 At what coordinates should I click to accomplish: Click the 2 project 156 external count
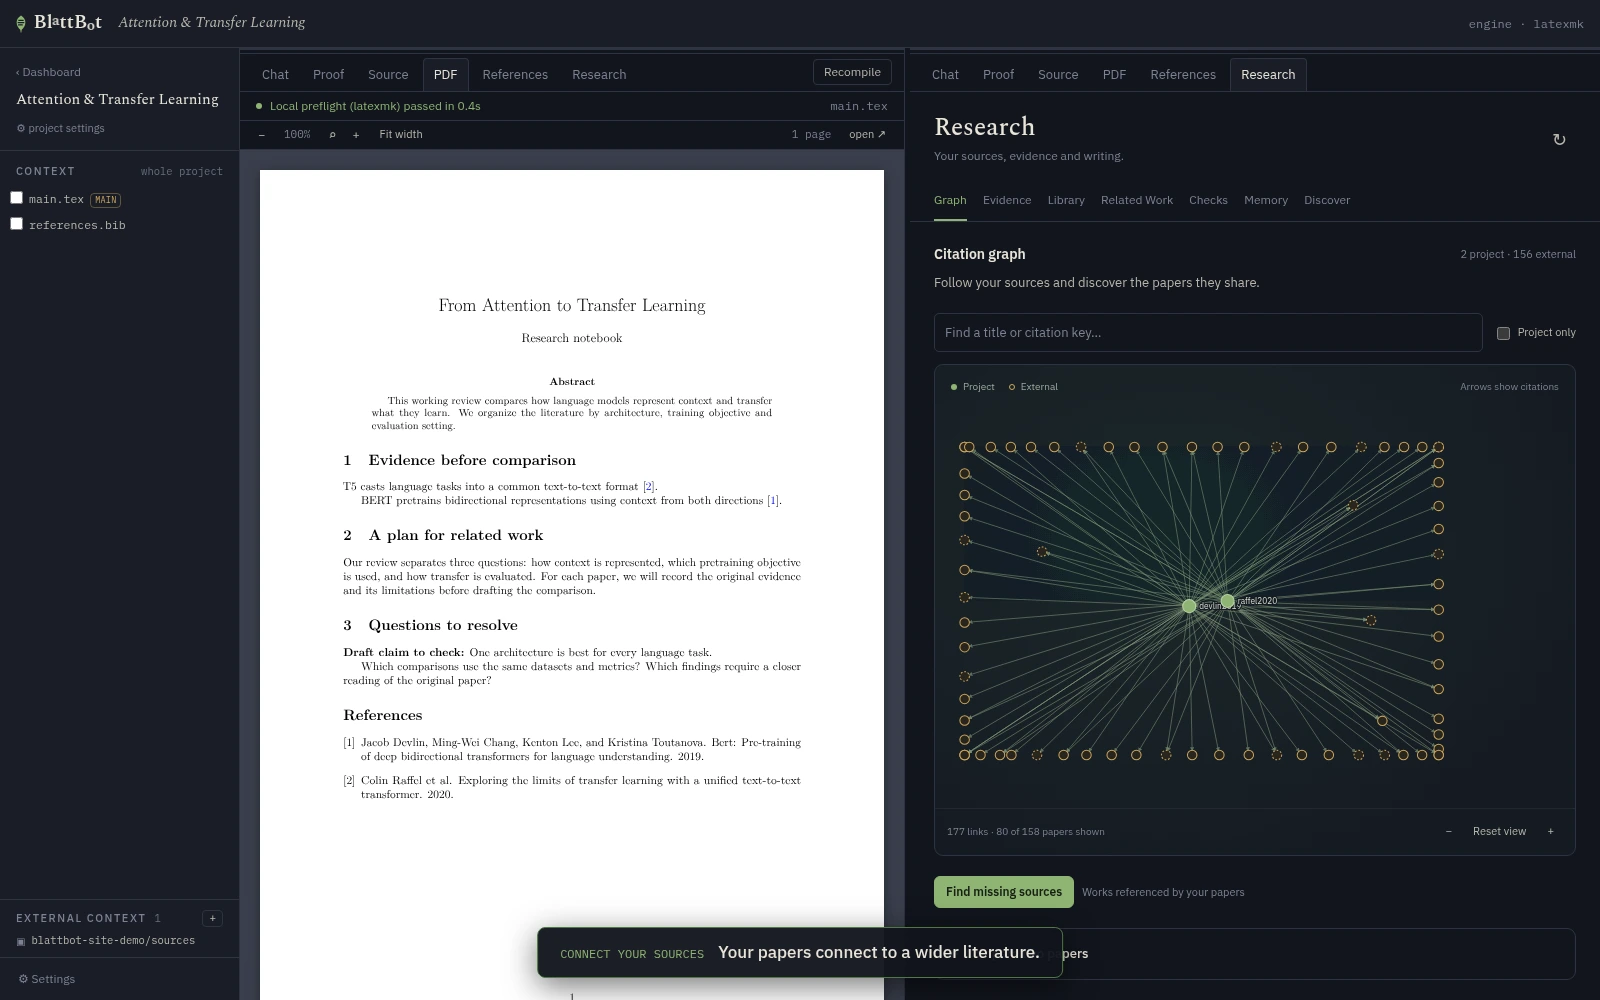1517,254
